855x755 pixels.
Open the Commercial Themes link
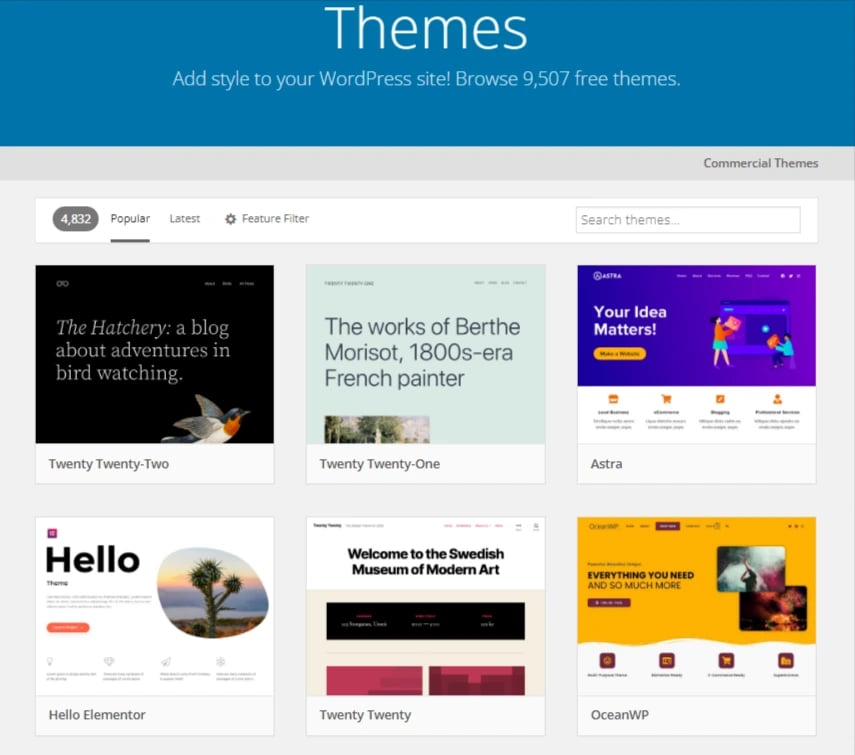coord(760,163)
